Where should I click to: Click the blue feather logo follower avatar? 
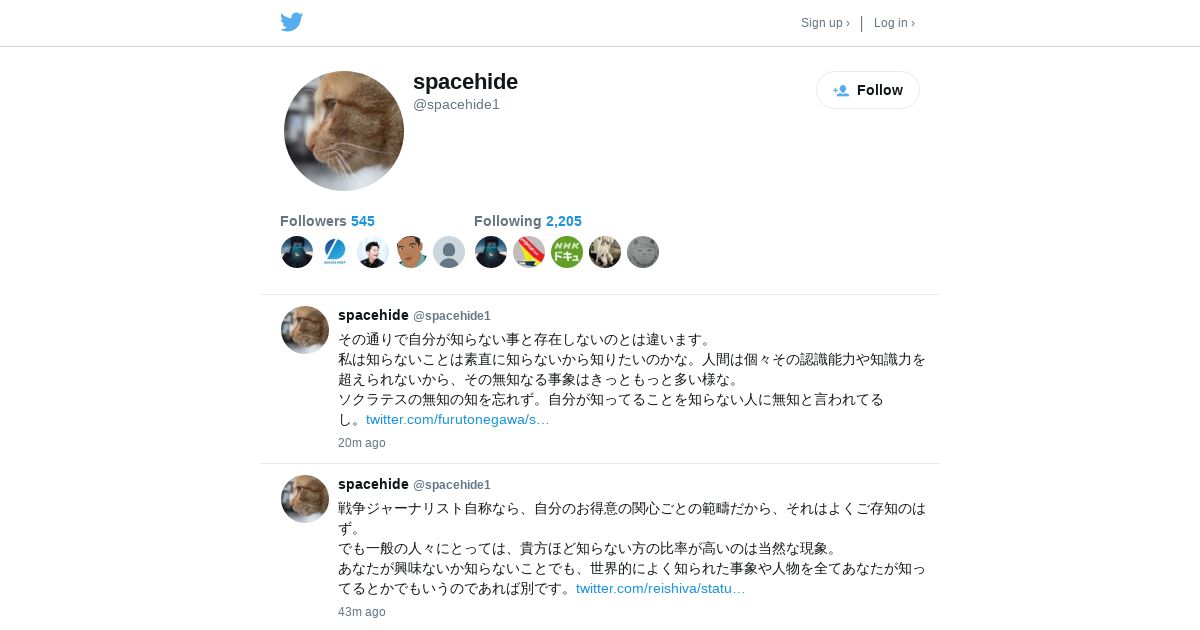tap(335, 252)
